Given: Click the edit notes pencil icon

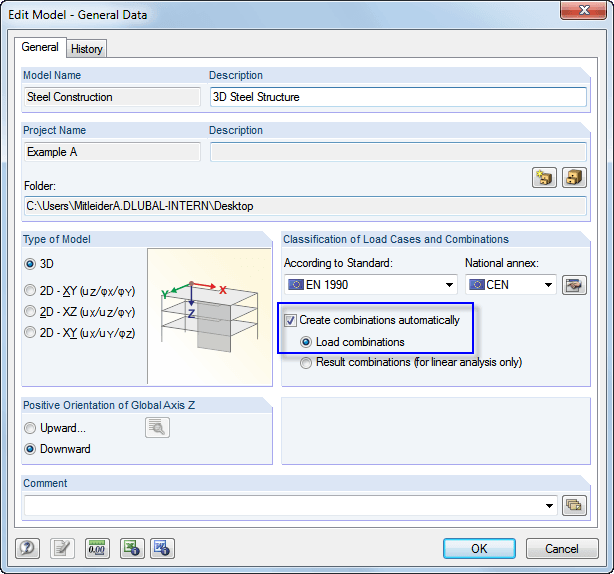Looking at the screenshot, I should [62, 548].
